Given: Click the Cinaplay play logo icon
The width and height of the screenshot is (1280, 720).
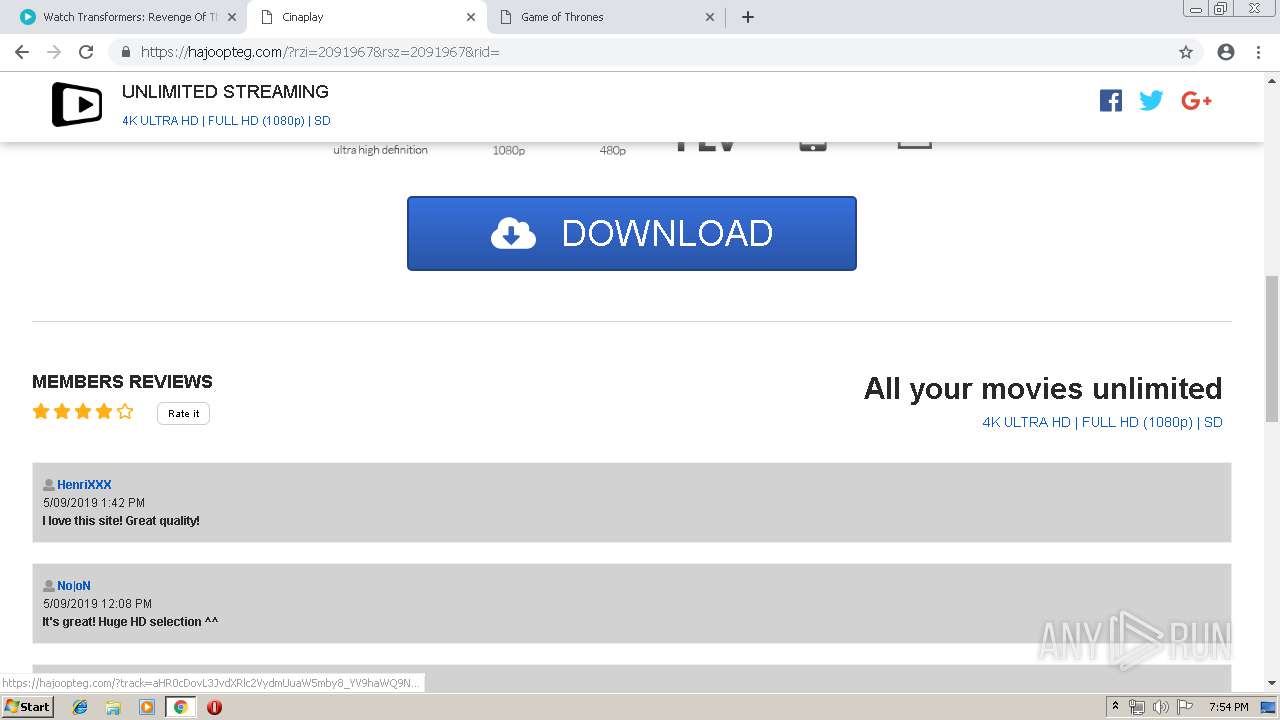Looking at the screenshot, I should tap(77, 104).
